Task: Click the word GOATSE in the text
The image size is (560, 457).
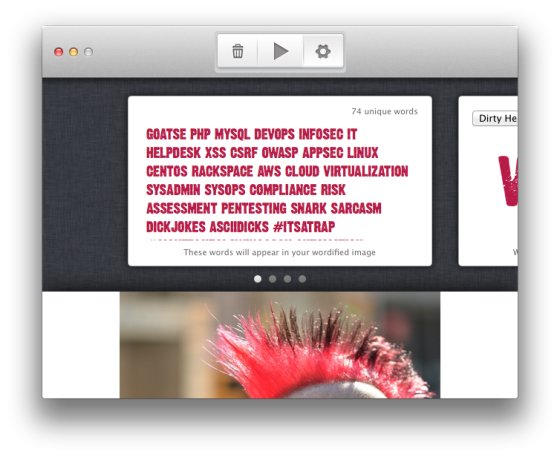Action: pos(166,134)
